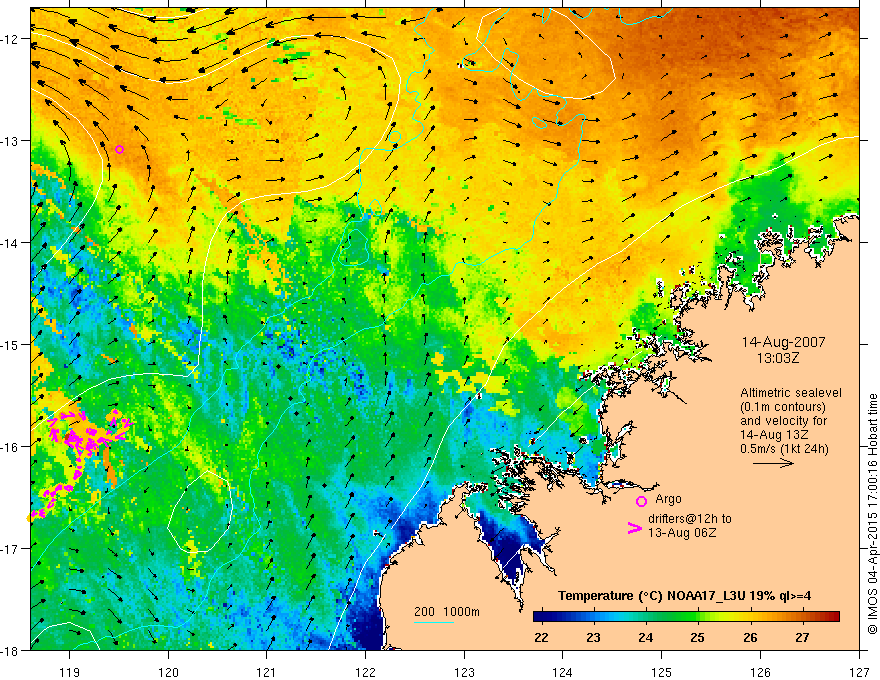Click the closed white sea-level contour near 120.3E 16.7S
The image size is (880, 680).
(x=200, y=512)
